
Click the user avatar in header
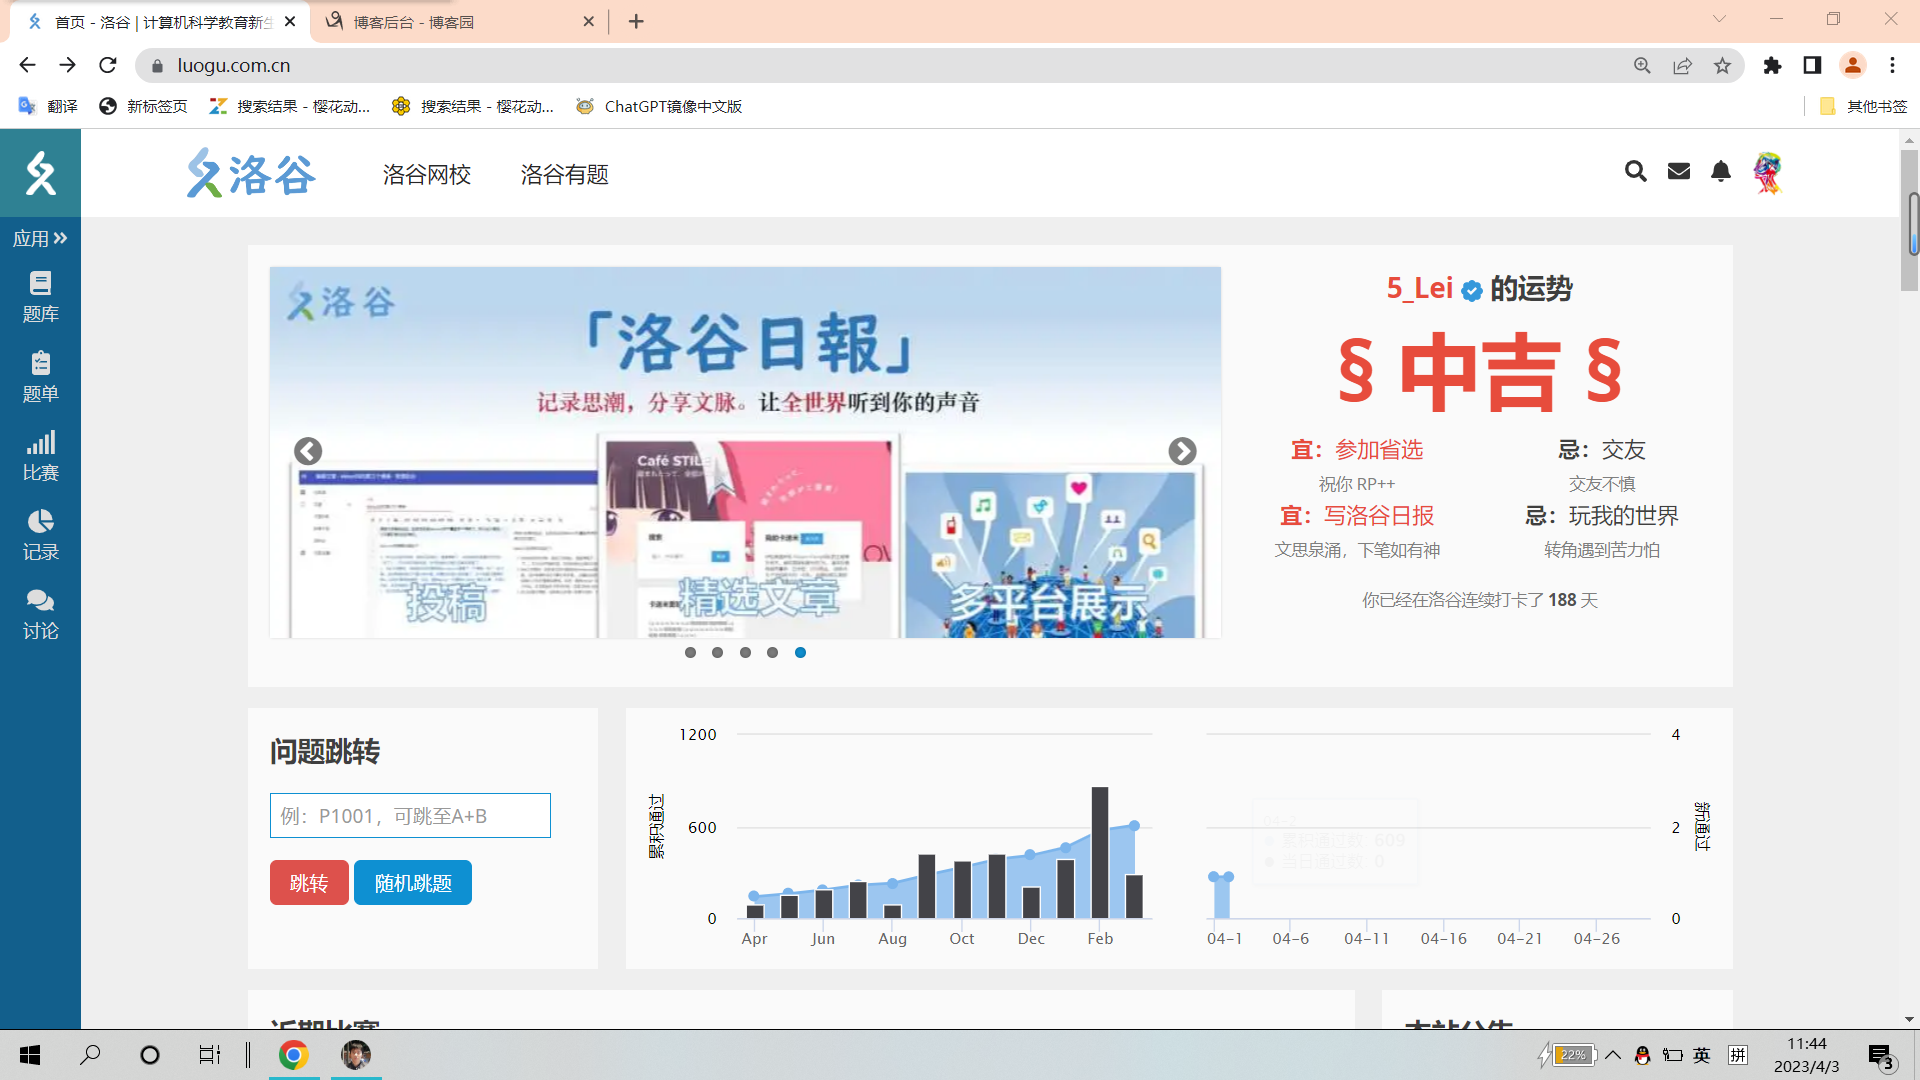pos(1767,172)
